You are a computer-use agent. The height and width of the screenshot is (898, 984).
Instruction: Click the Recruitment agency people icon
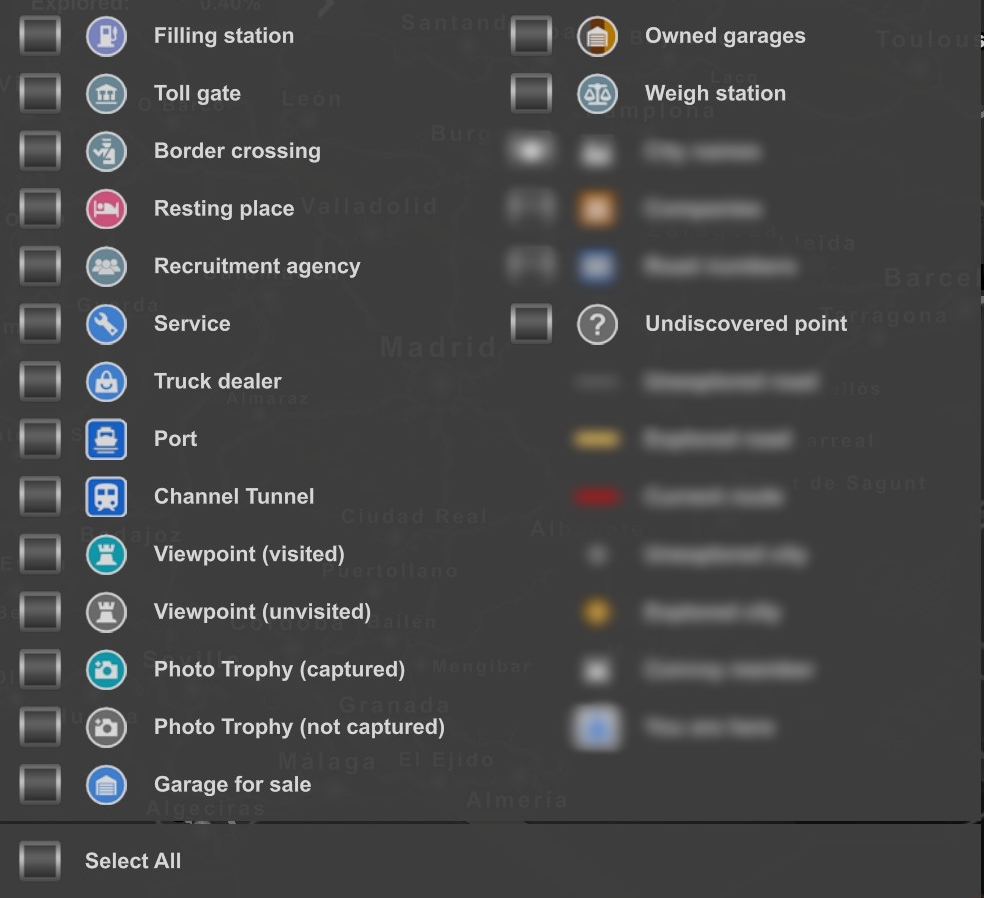click(x=107, y=266)
